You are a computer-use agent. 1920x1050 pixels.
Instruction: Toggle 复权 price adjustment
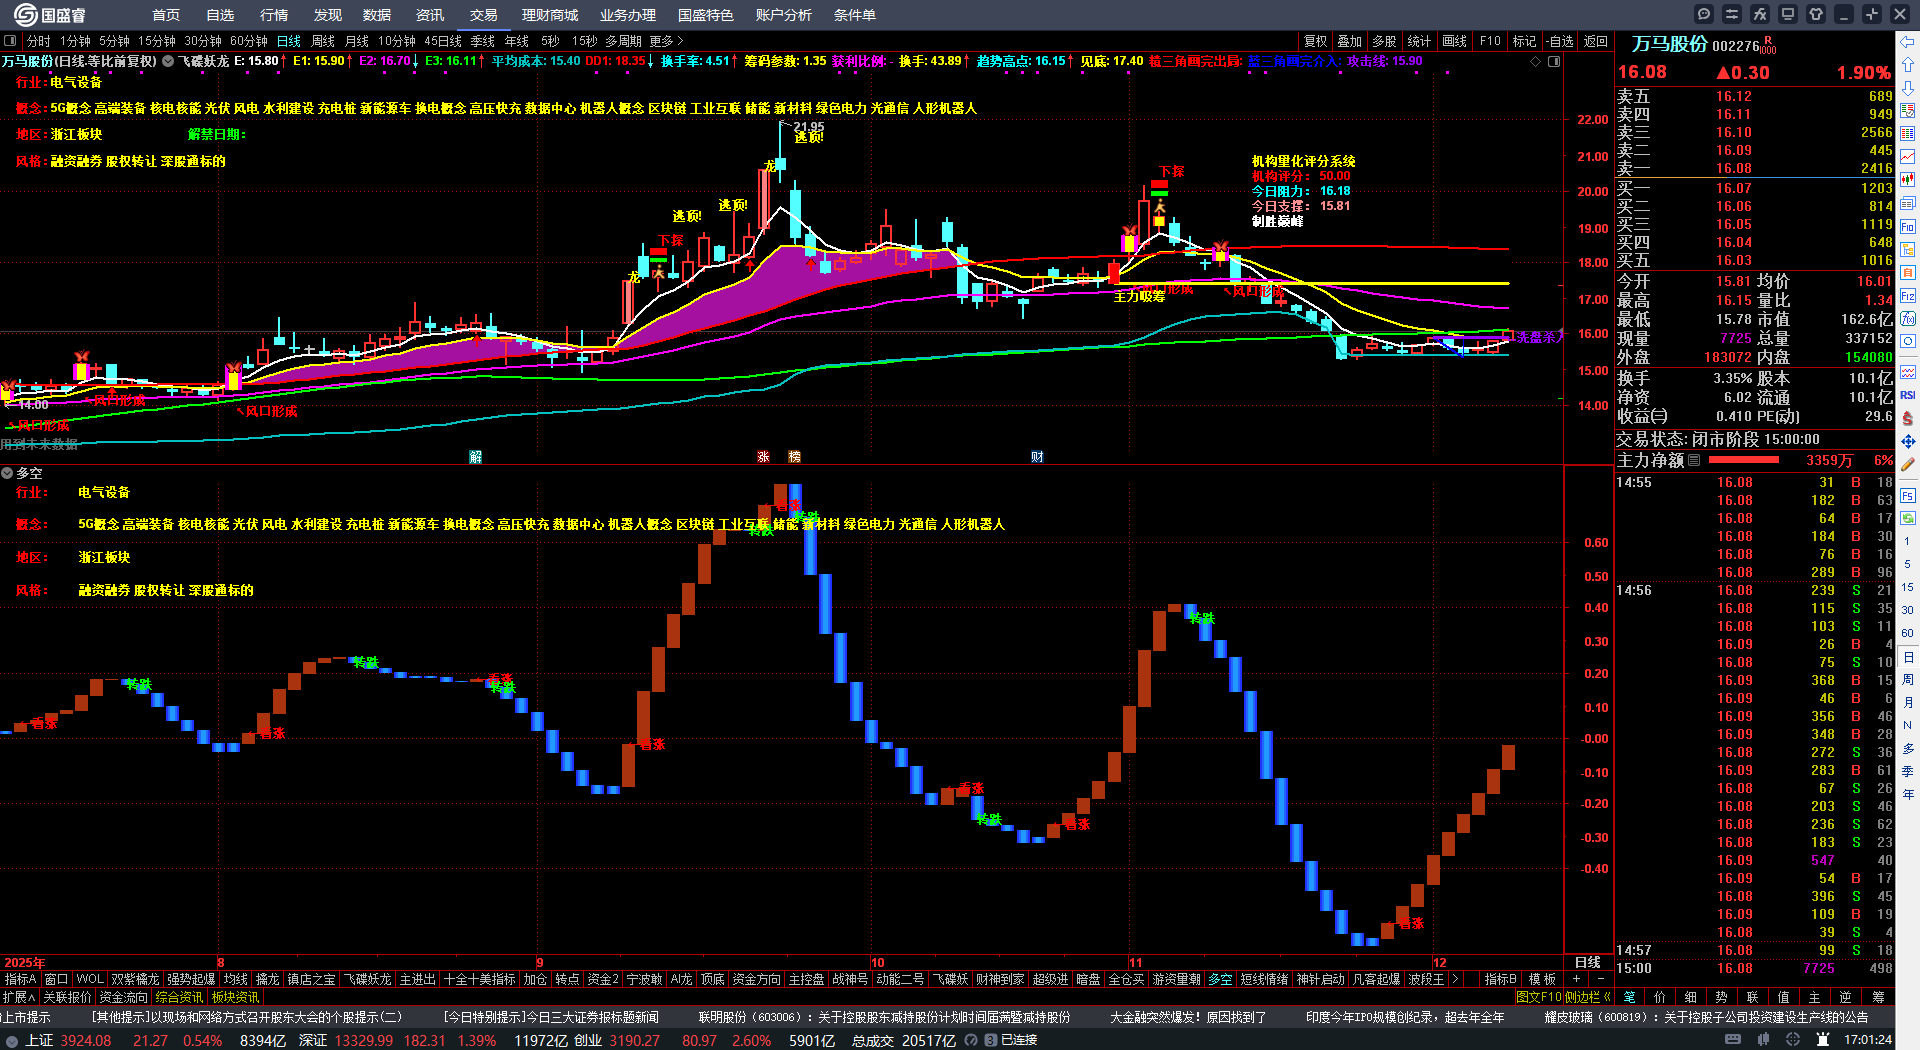(x=1315, y=41)
